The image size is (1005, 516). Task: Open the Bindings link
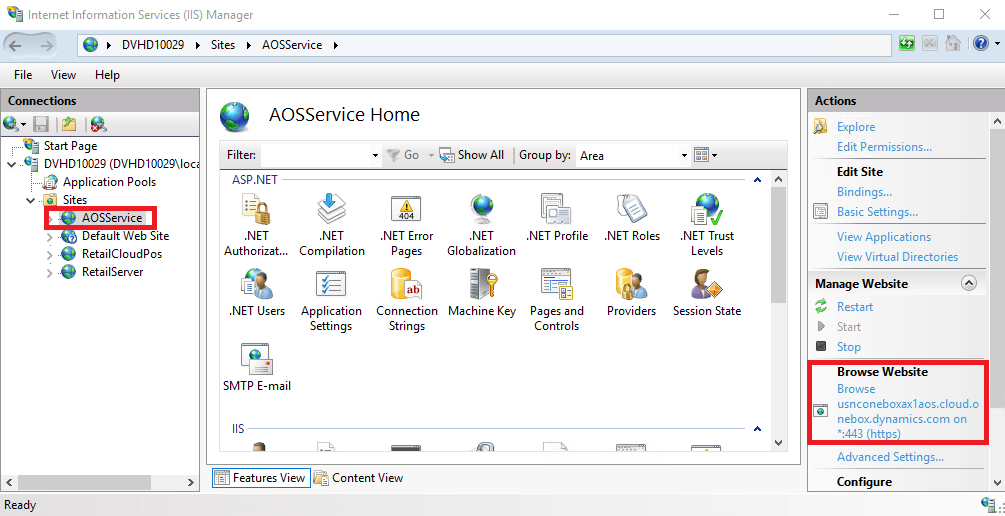(x=864, y=192)
